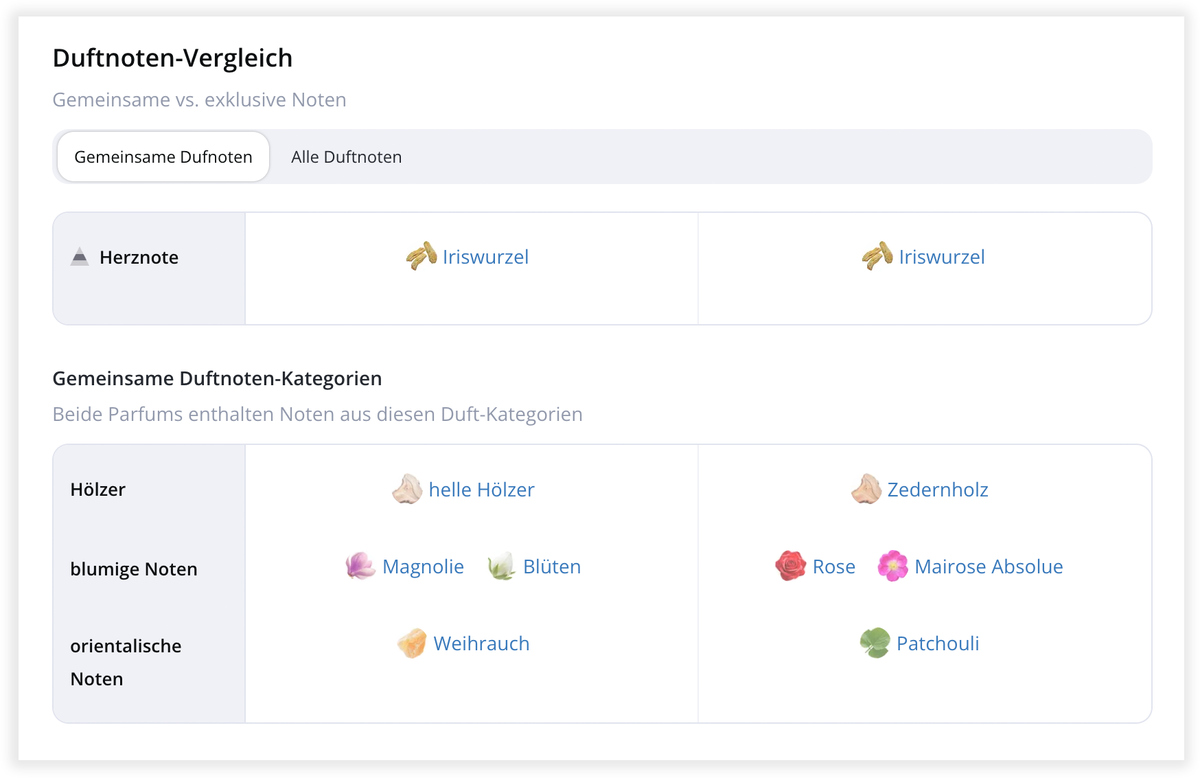The width and height of the screenshot is (1200, 778).
Task: Click the purple Magnolie flower icon
Action: pos(360,566)
